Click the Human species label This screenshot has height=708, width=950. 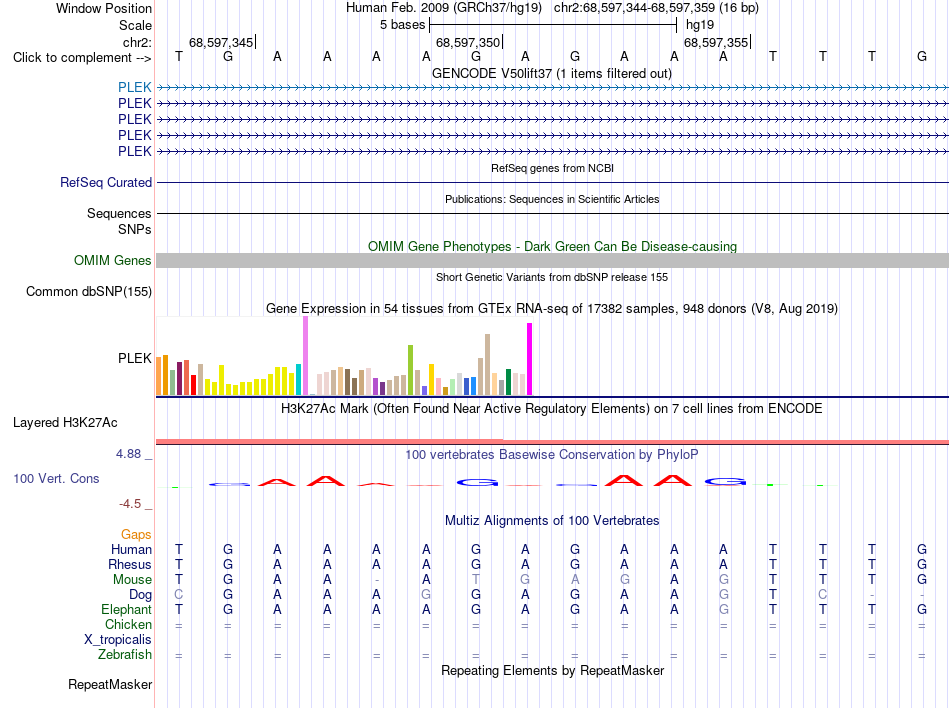131,549
